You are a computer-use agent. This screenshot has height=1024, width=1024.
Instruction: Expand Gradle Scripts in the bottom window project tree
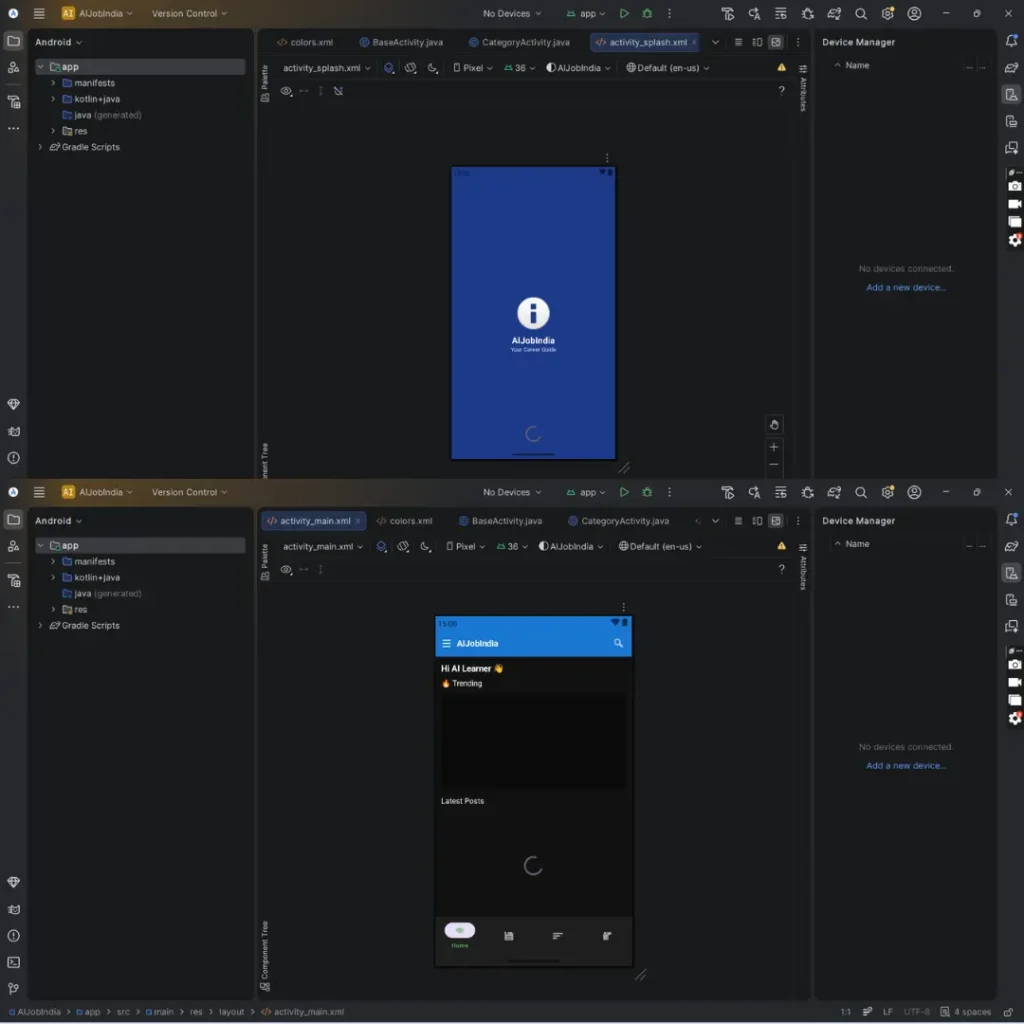click(x=40, y=625)
